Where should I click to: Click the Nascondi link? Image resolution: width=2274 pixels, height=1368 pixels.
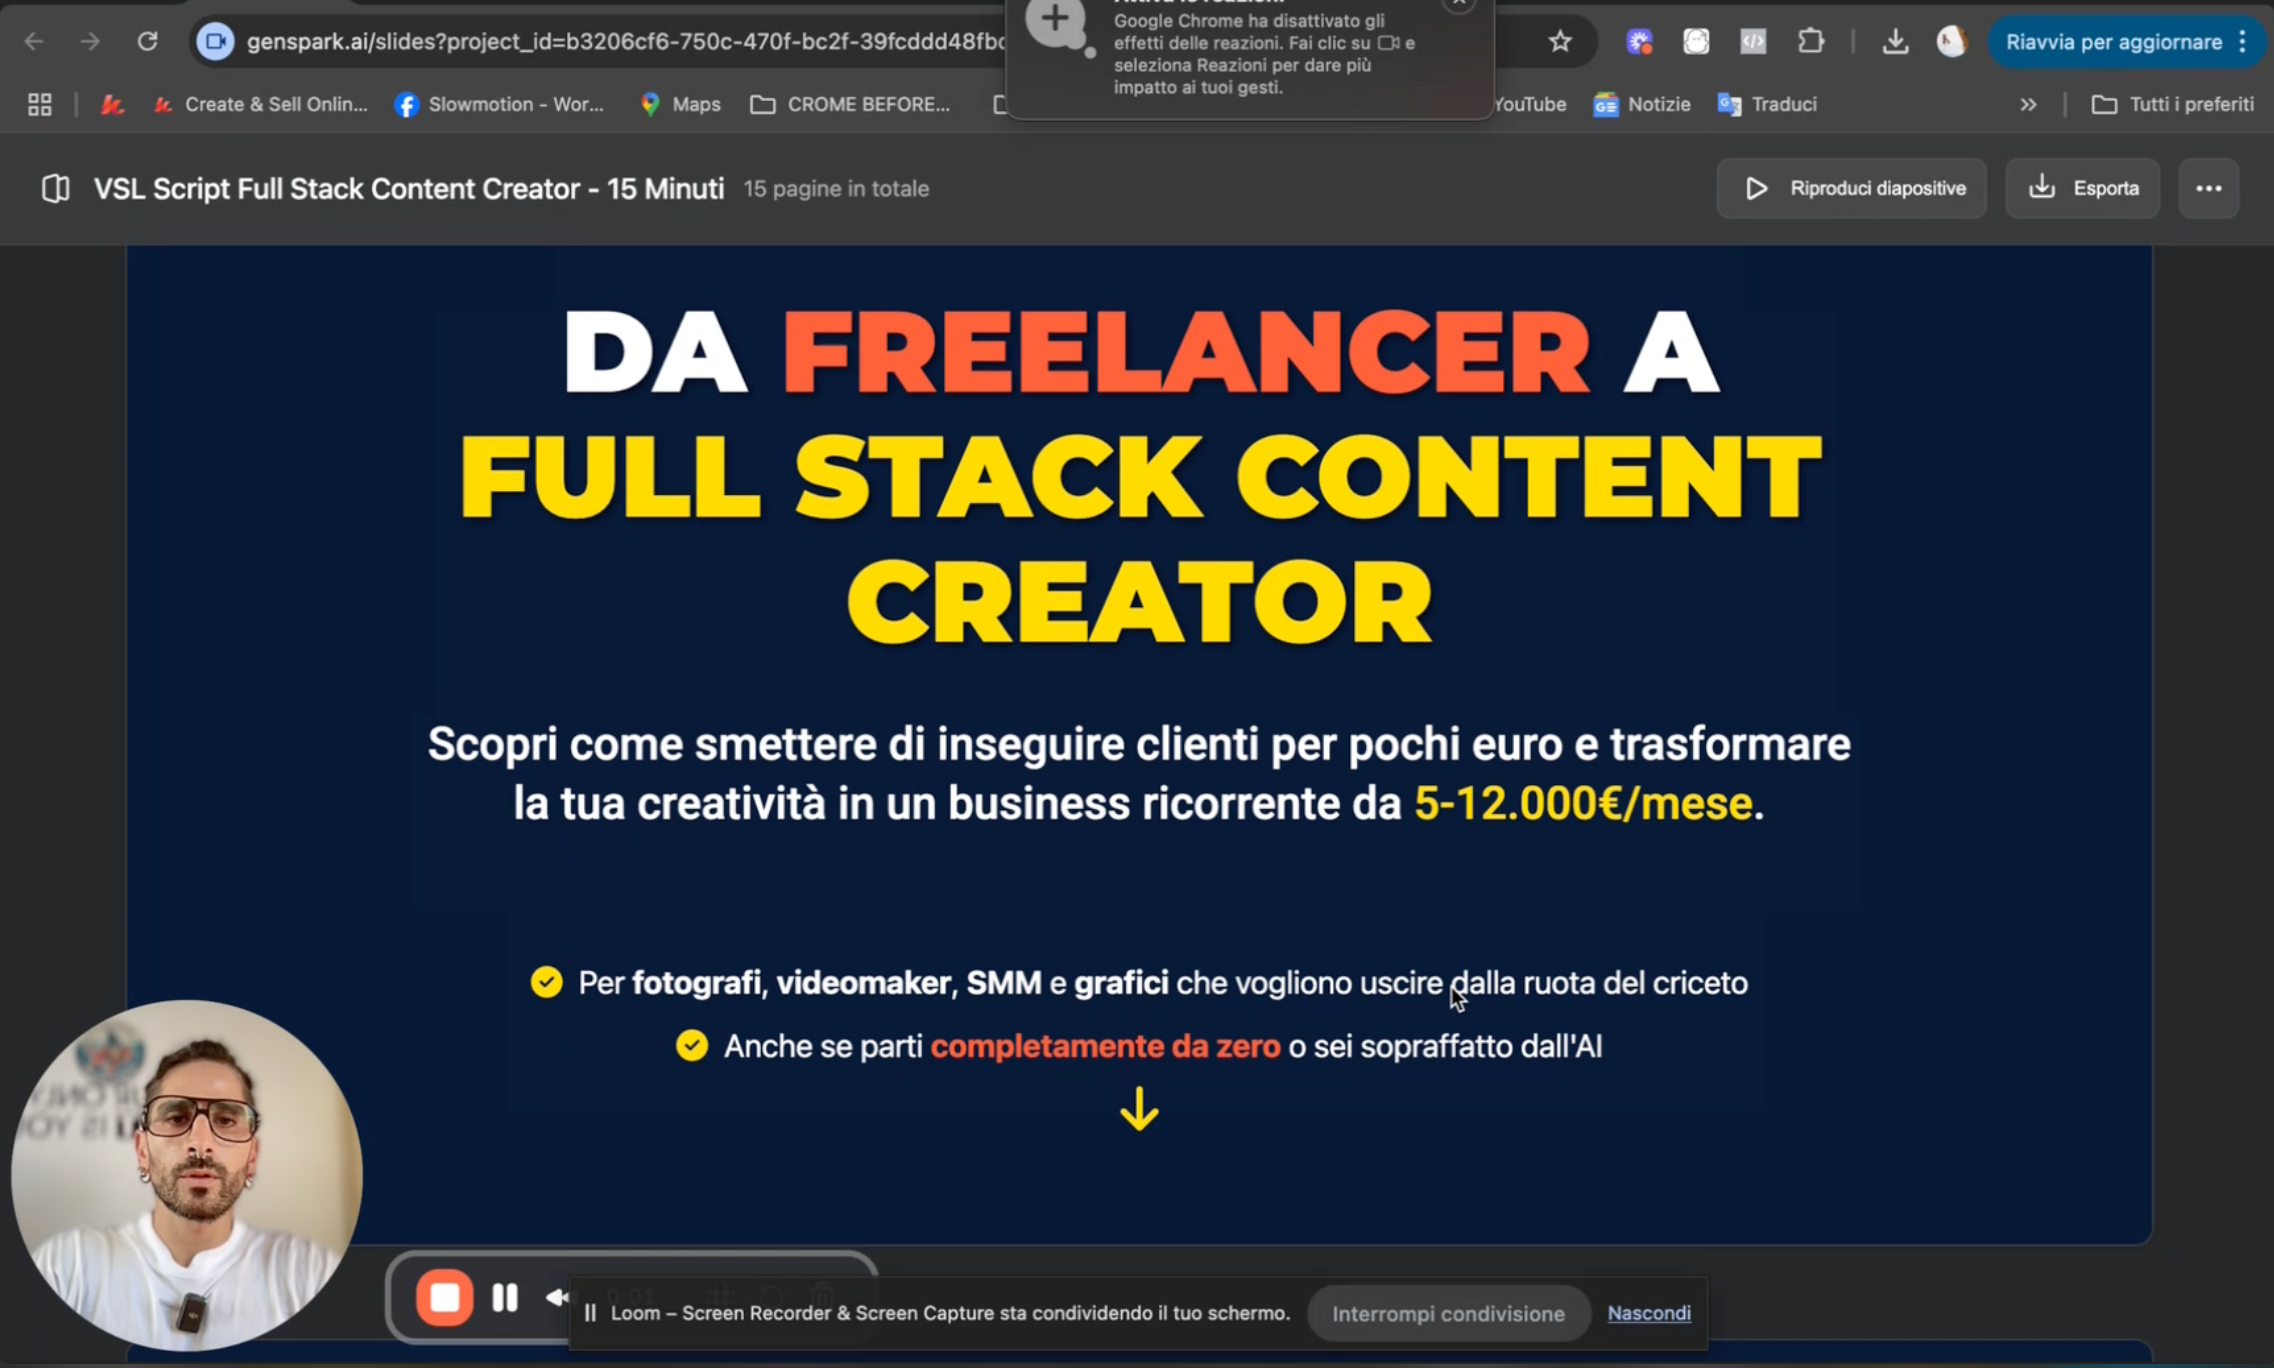1648,1313
